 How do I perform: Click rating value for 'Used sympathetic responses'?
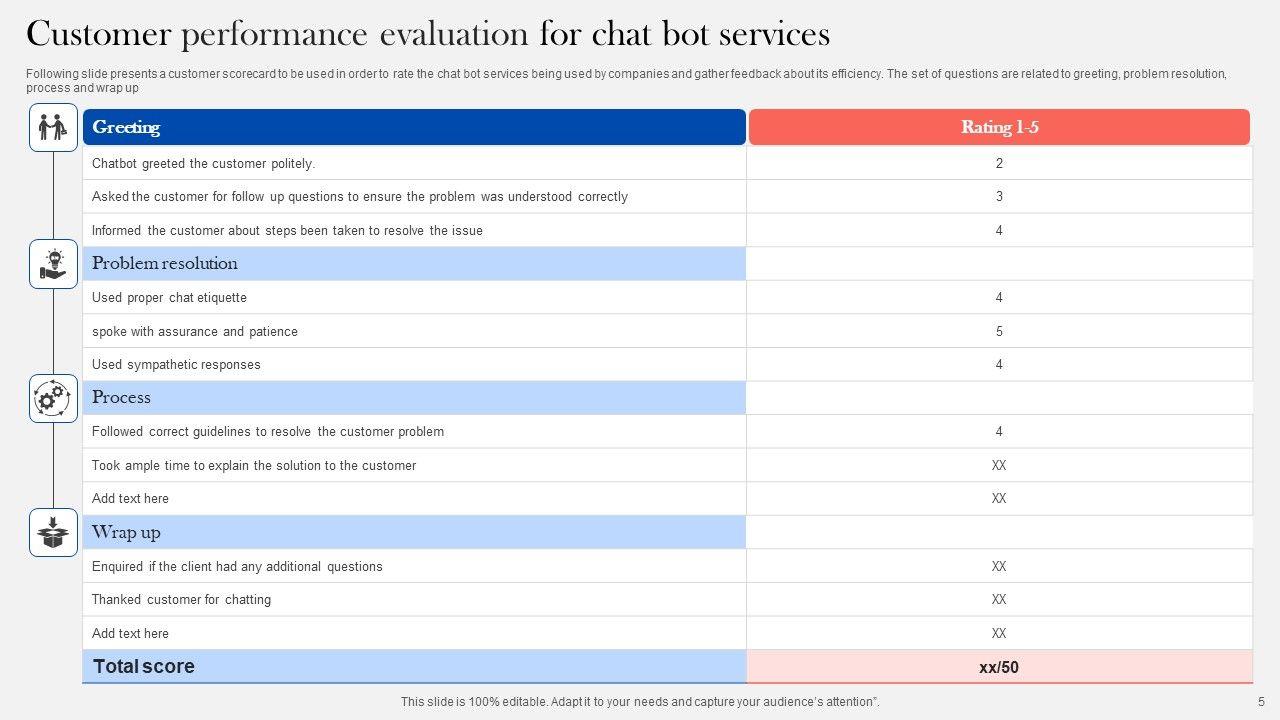tap(999, 365)
